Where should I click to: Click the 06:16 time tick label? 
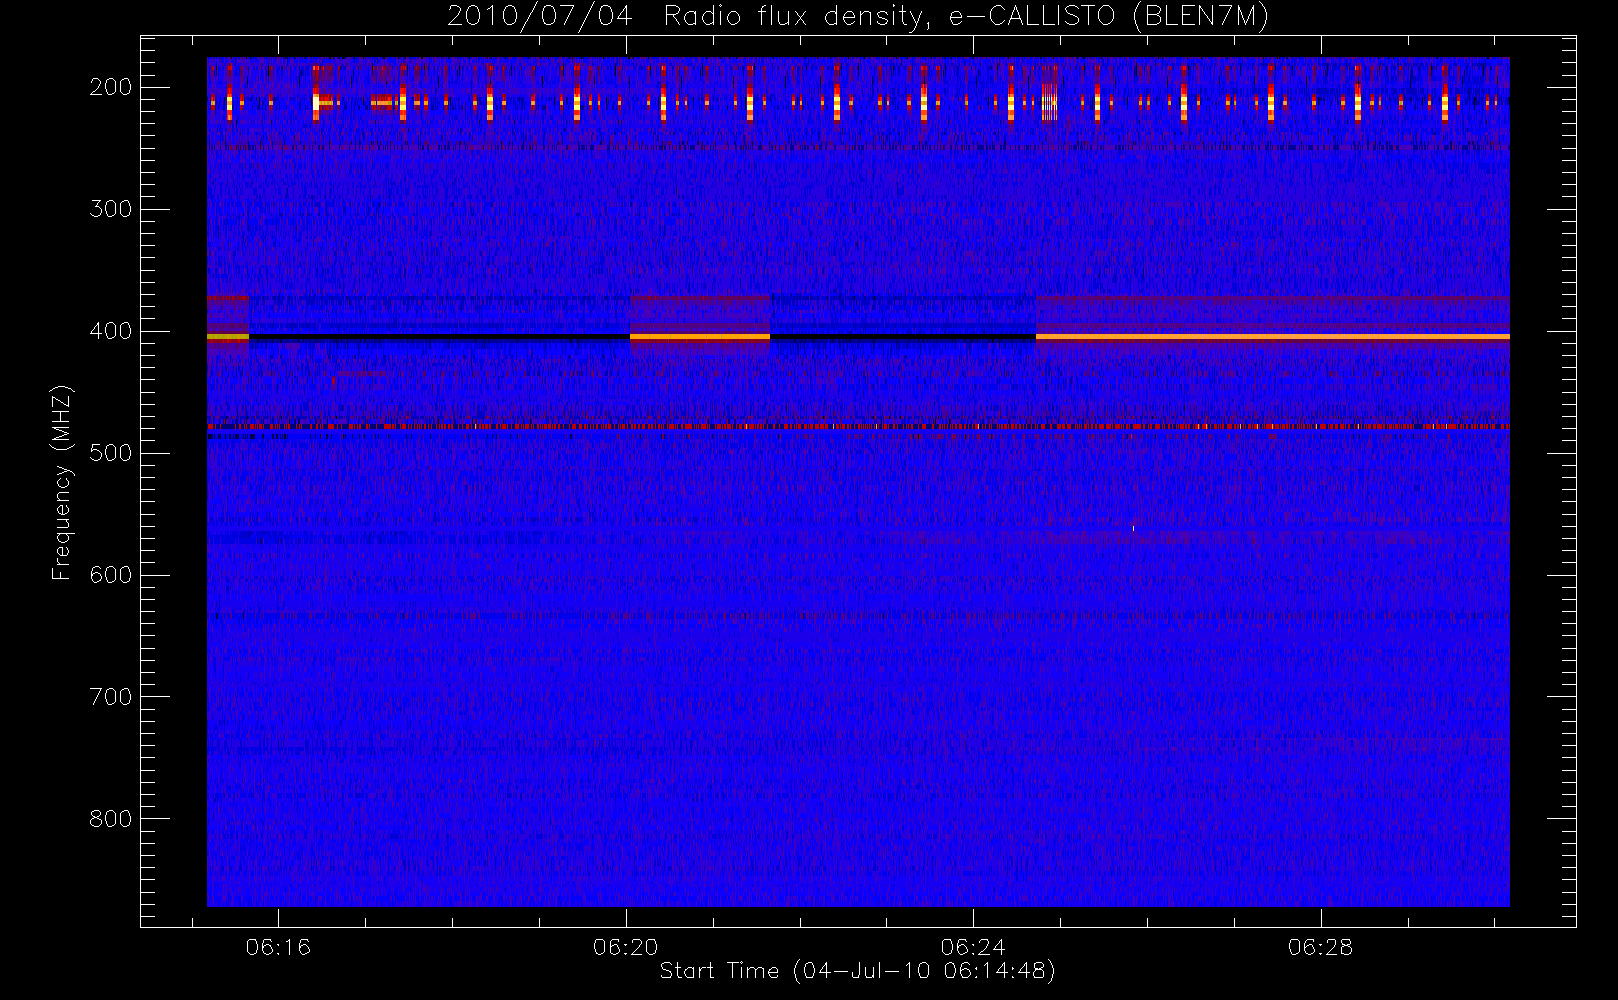pyautogui.click(x=278, y=947)
